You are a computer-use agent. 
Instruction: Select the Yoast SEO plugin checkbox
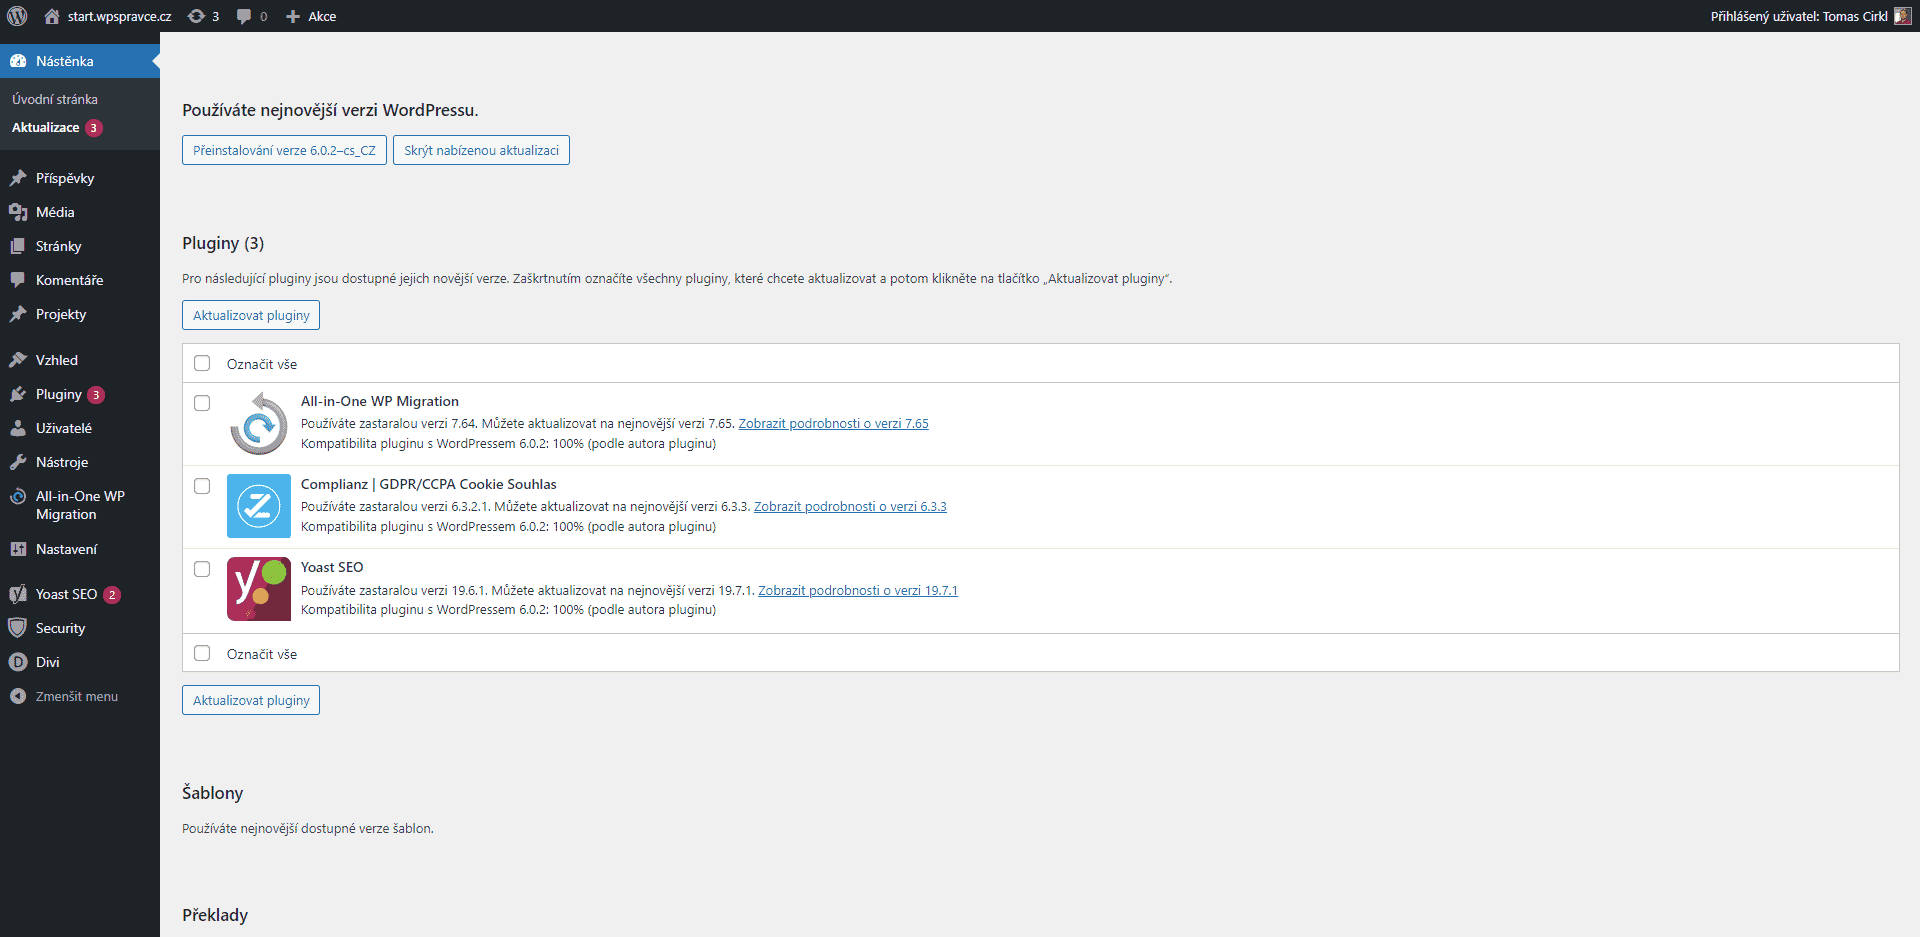click(202, 569)
